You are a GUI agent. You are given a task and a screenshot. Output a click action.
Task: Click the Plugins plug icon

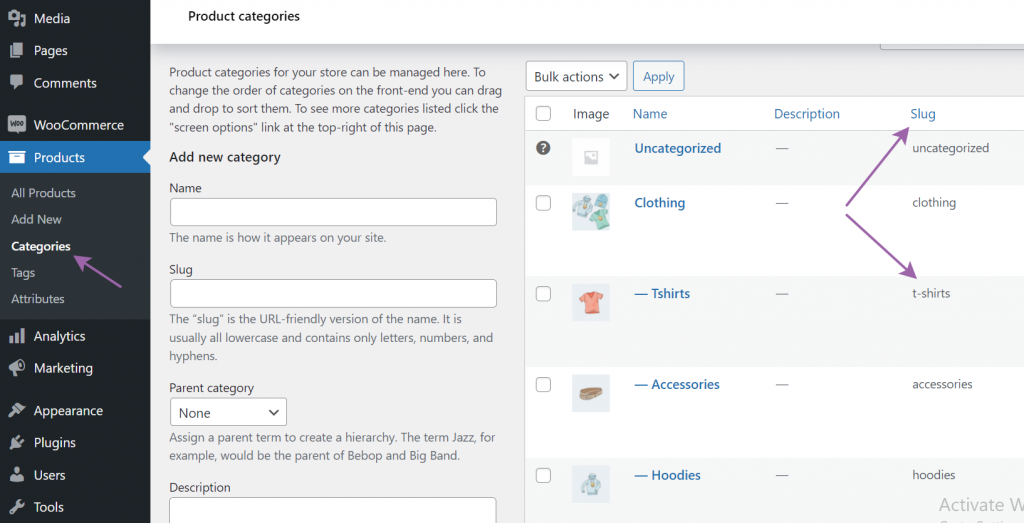coord(17,443)
